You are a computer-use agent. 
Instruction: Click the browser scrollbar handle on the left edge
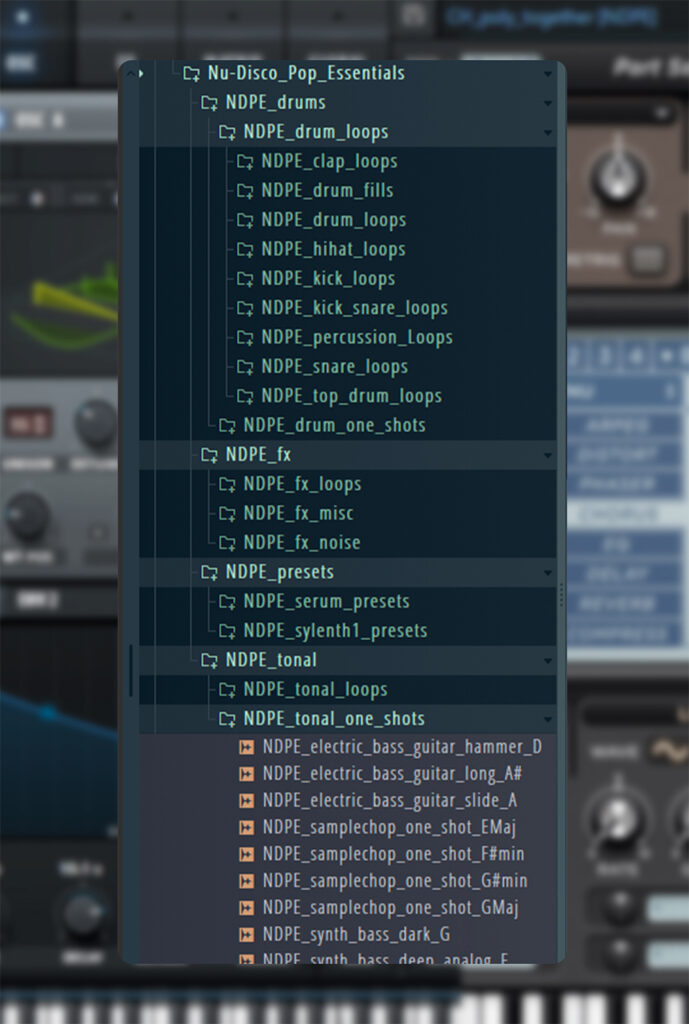(131, 670)
